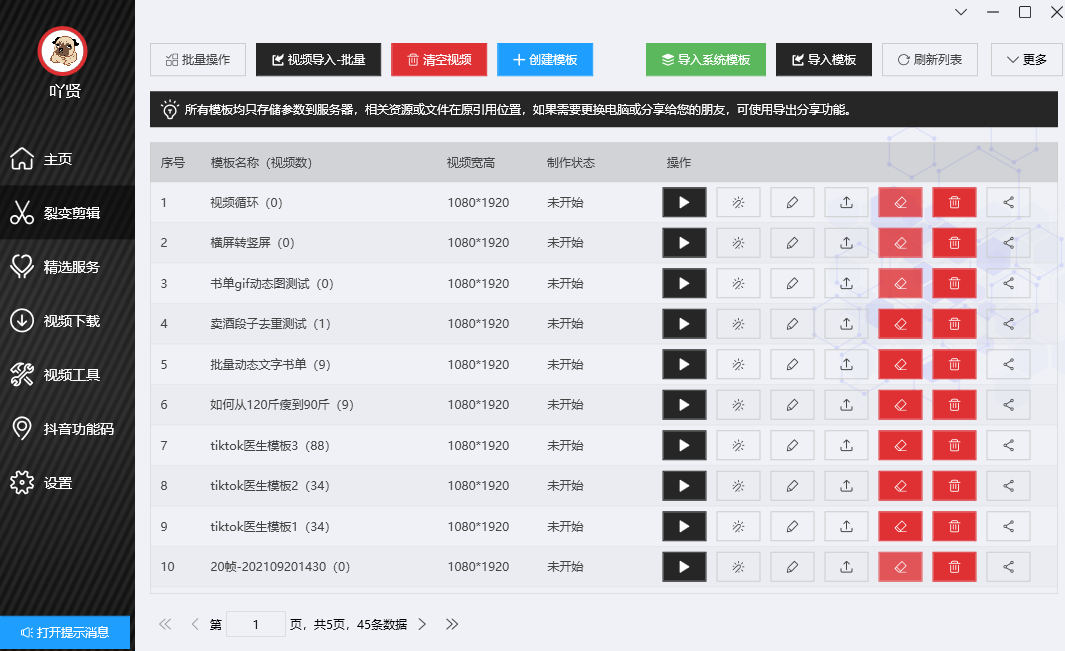The image size is (1065, 651).
Task: Click upload icon for 批量动态文字书单 row
Action: 846,364
